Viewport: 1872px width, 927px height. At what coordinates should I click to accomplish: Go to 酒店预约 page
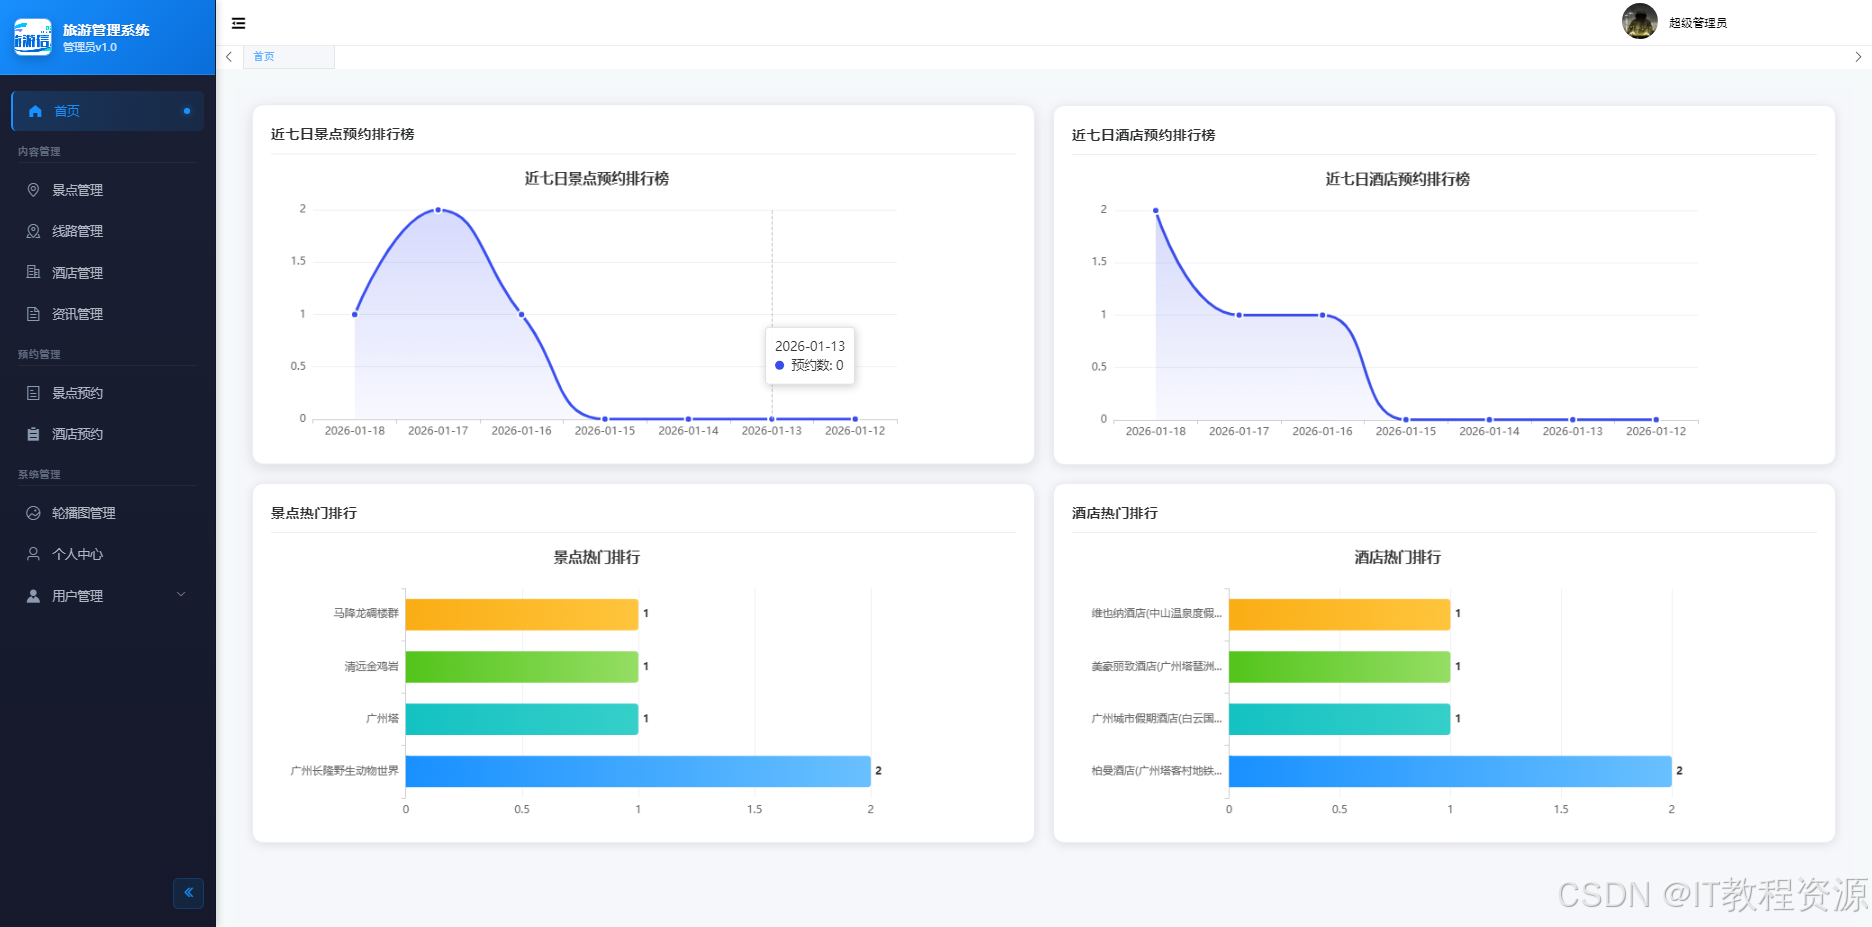(108, 434)
